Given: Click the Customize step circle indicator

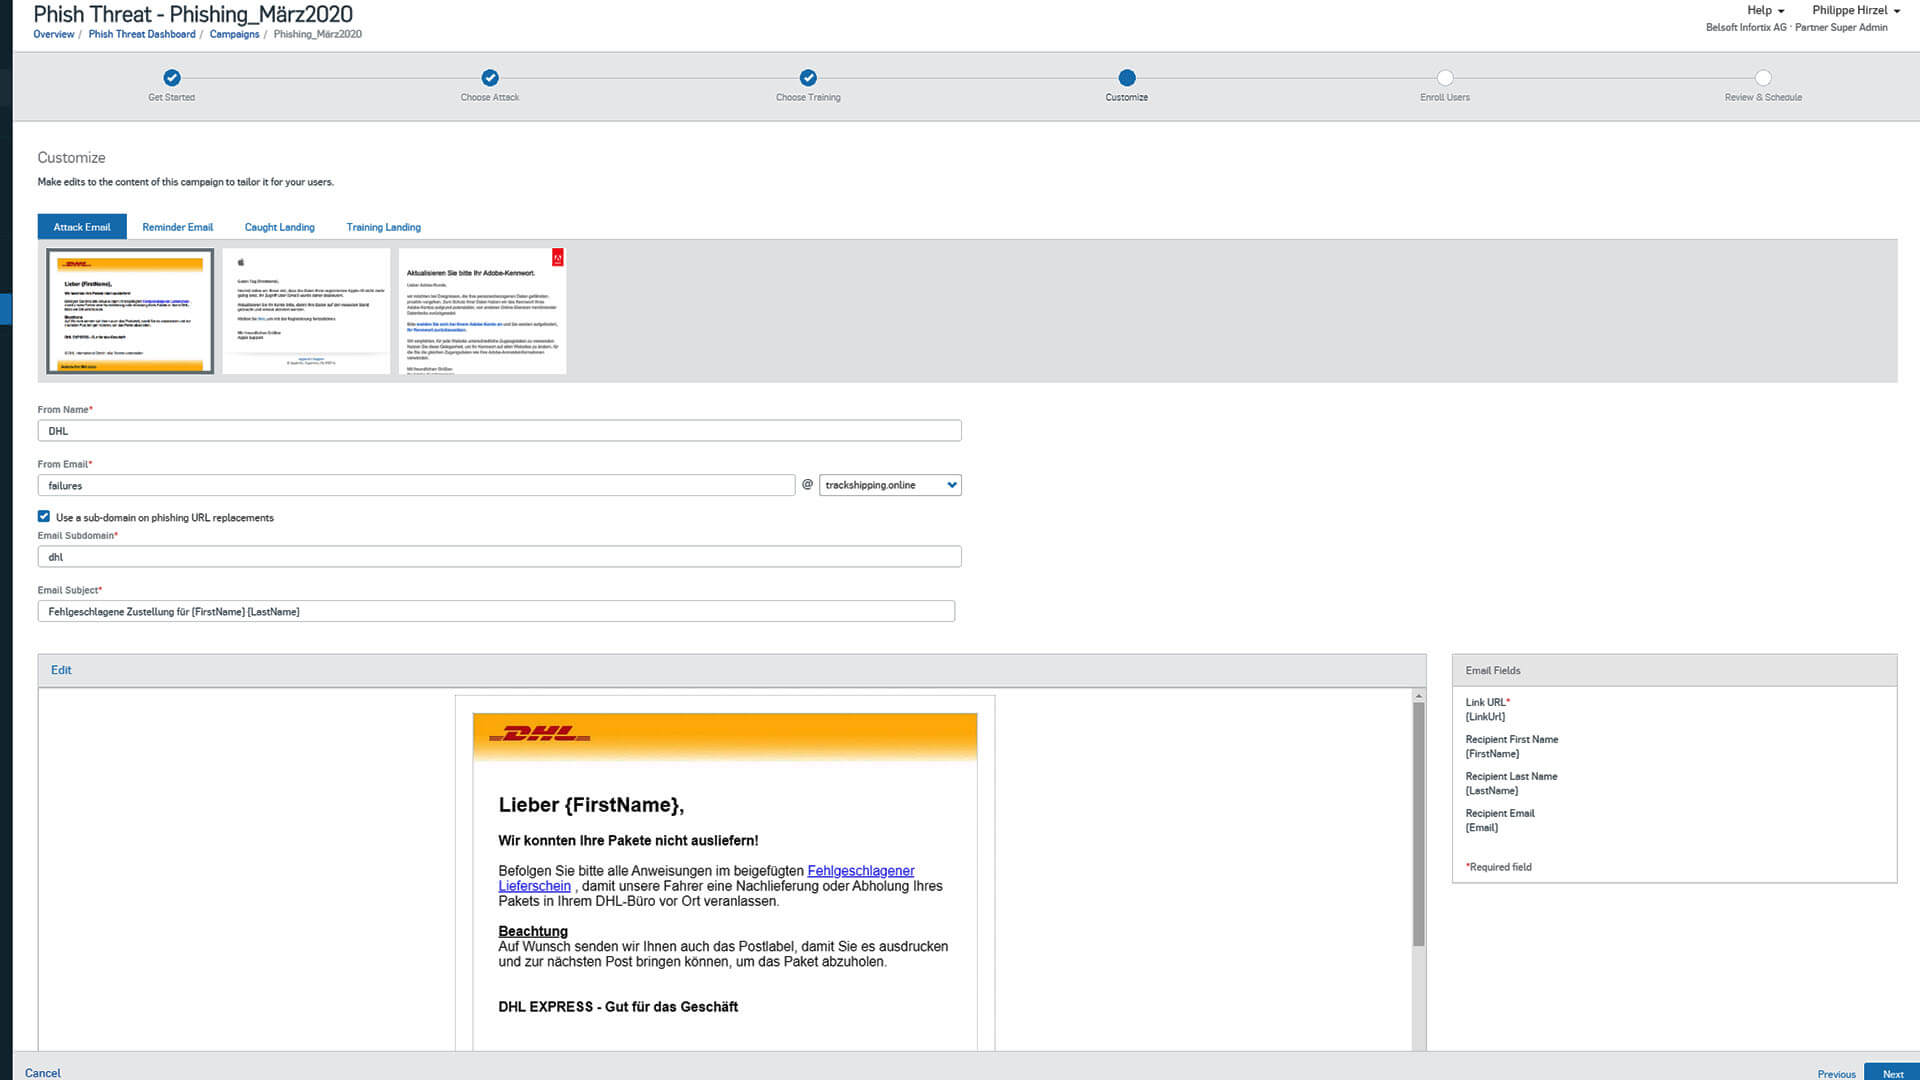Looking at the screenshot, I should coord(1127,78).
